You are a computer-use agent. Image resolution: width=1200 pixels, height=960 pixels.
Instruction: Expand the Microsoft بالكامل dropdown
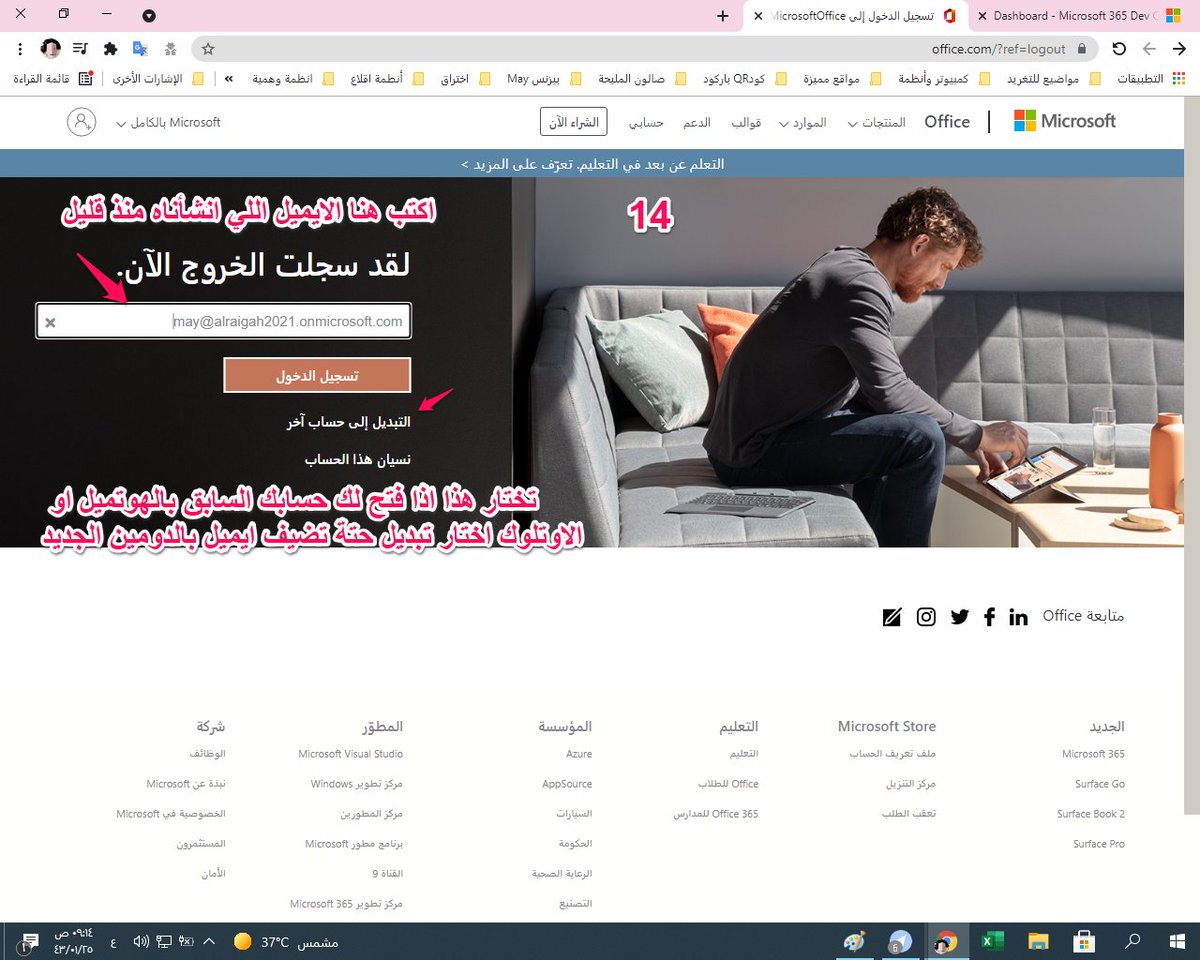[168, 122]
